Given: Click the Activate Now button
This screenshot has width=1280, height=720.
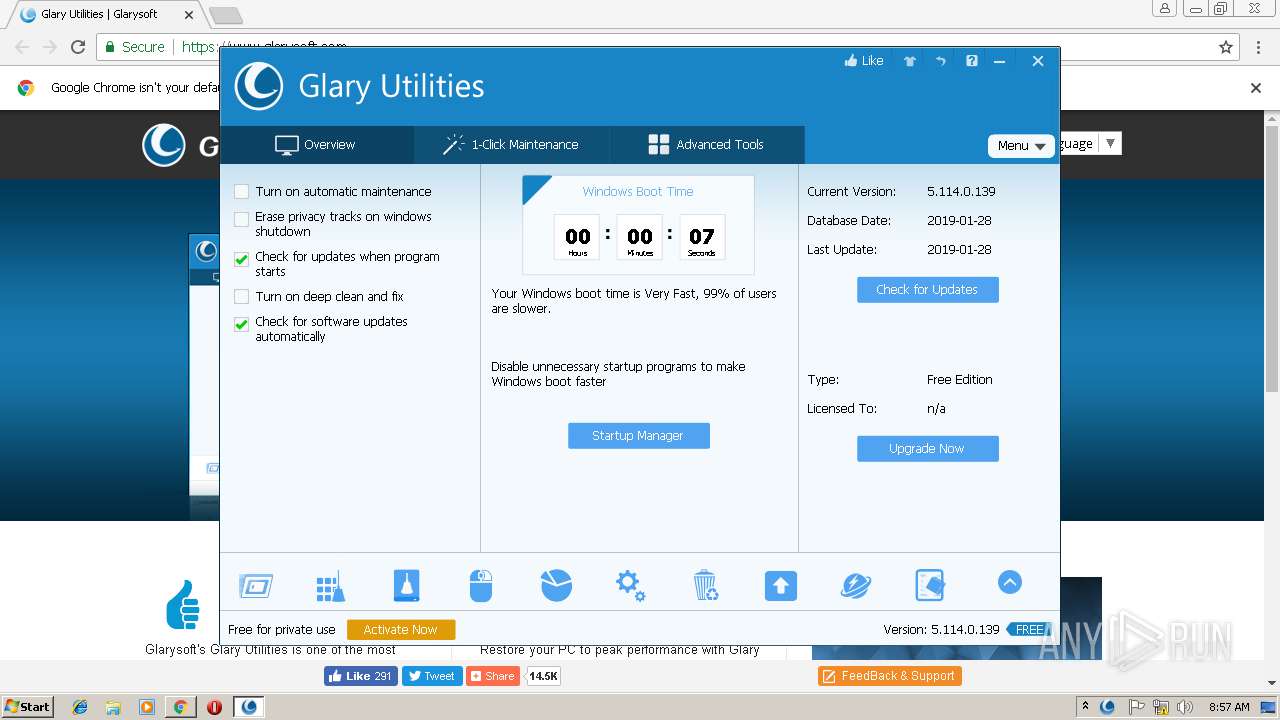Looking at the screenshot, I should (401, 630).
